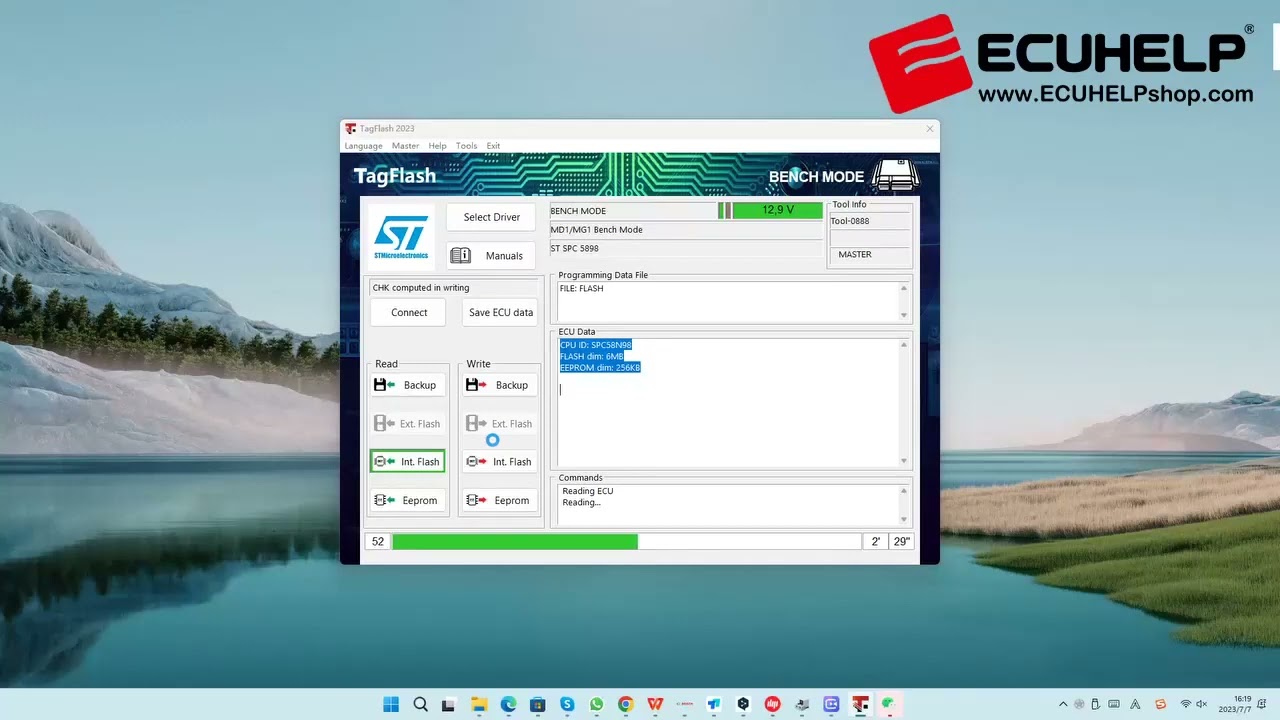Viewport: 1280px width, 720px height.
Task: Click the Read Eeprom button
Action: (x=408, y=500)
